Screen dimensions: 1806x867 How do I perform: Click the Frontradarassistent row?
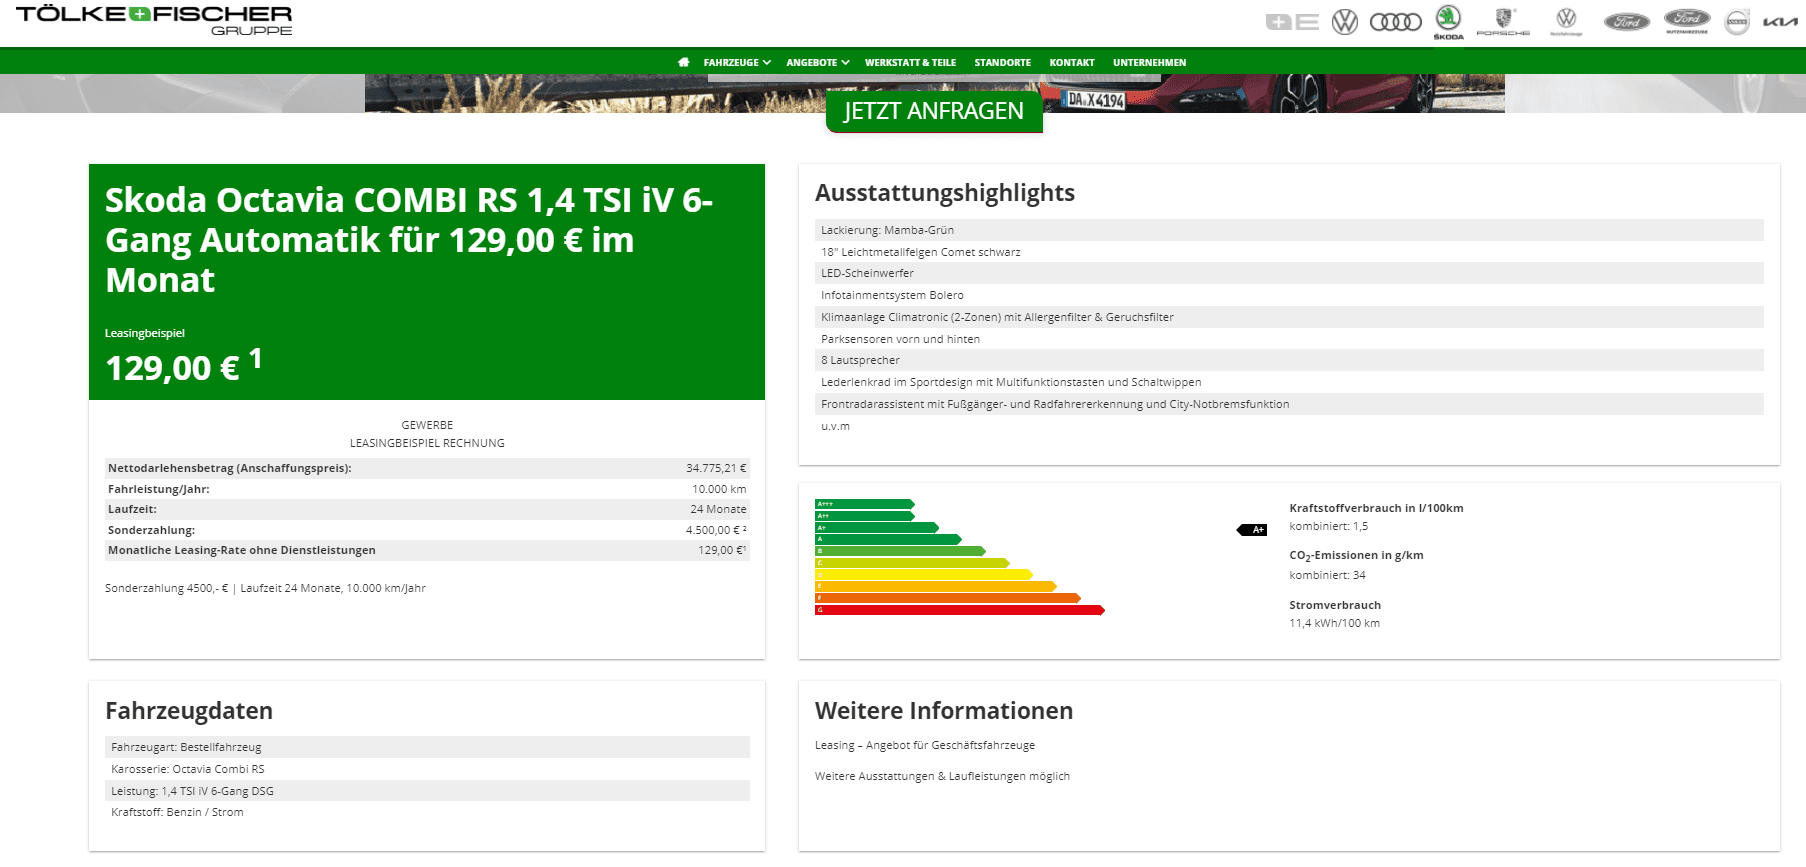[x=1289, y=404]
